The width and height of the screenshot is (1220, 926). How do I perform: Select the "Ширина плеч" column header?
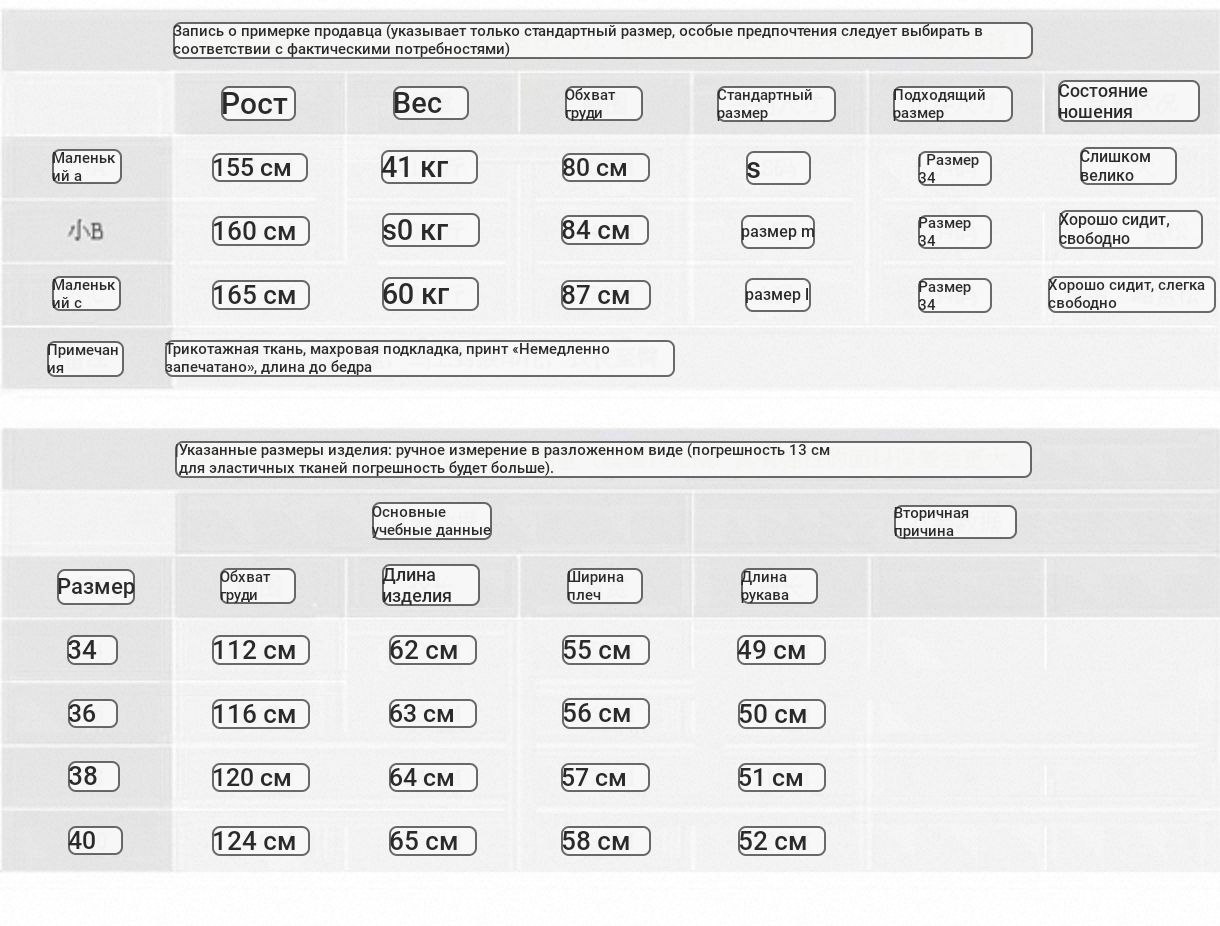coord(604,586)
